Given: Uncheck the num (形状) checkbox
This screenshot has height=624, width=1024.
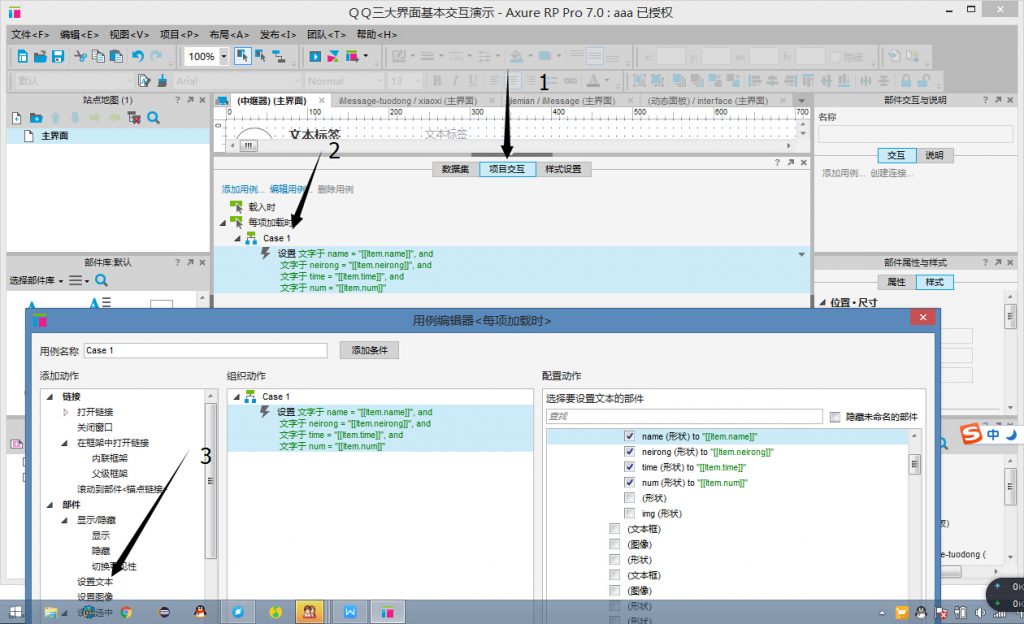Looking at the screenshot, I should click(x=630, y=482).
